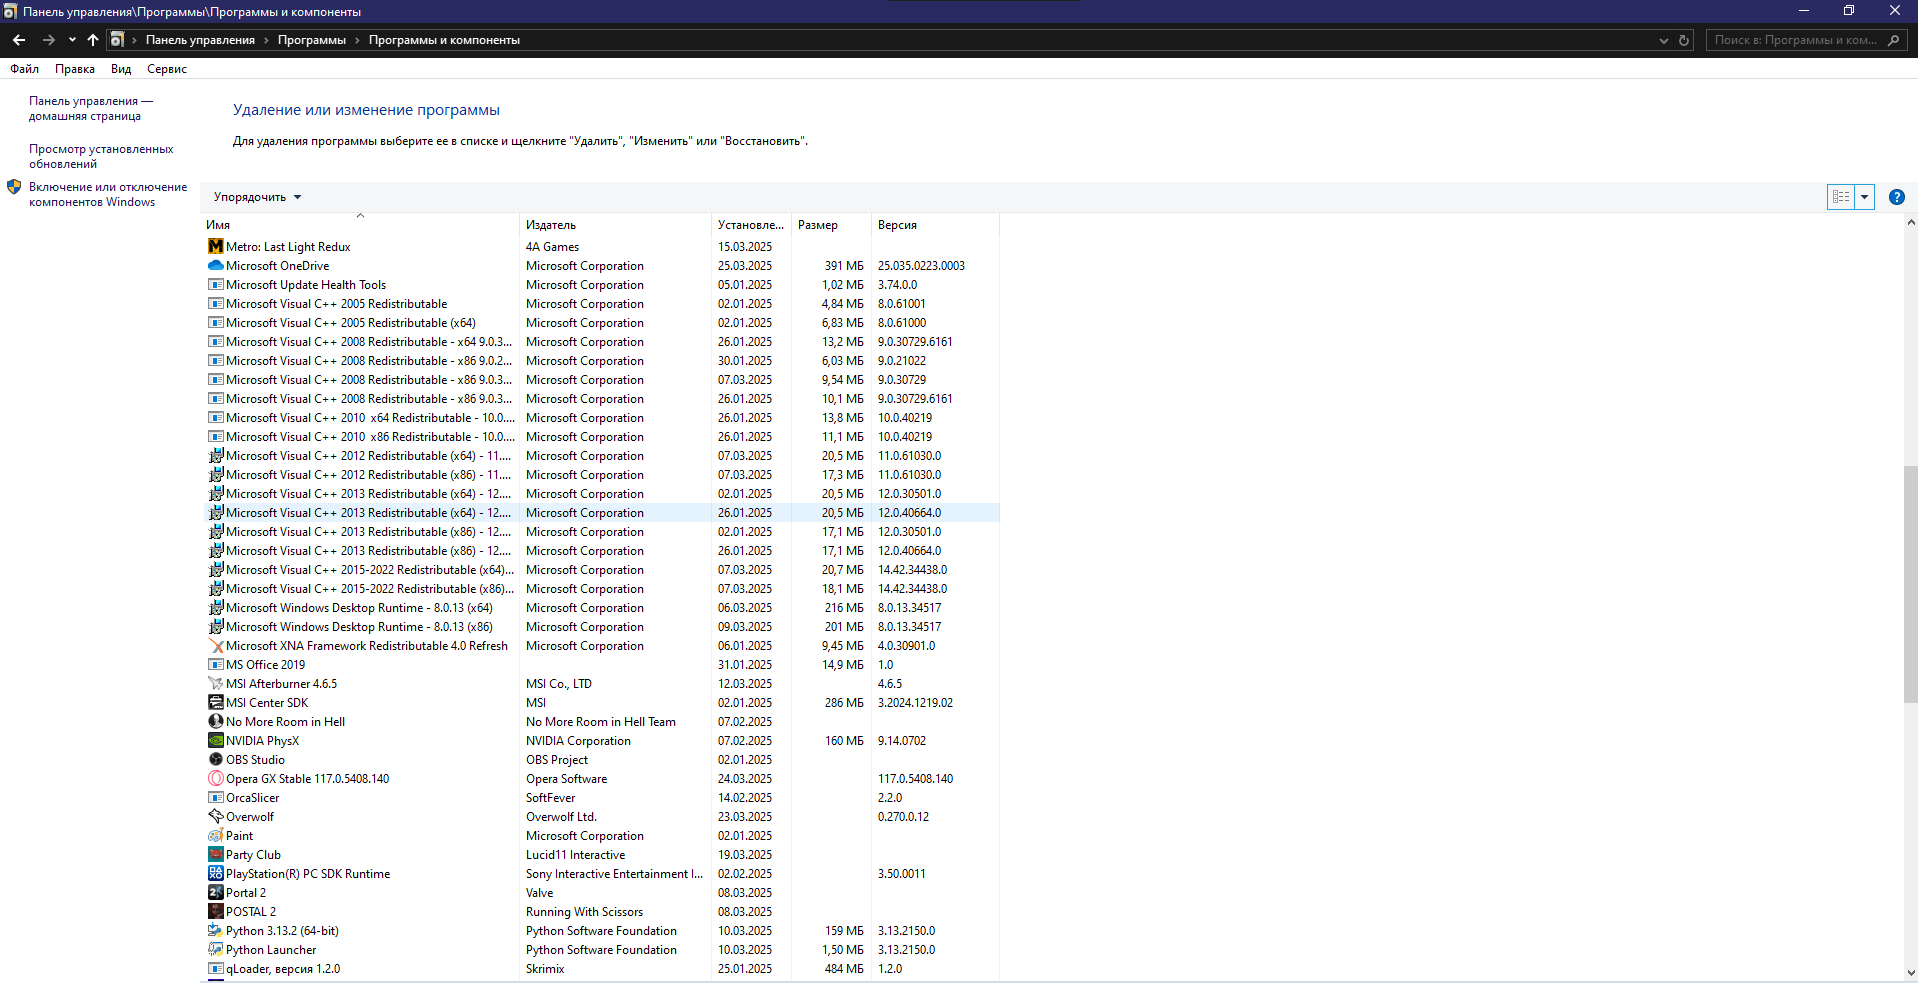
Task: Click the Sony Interactive Entertainment publisher cell
Action: (x=614, y=874)
